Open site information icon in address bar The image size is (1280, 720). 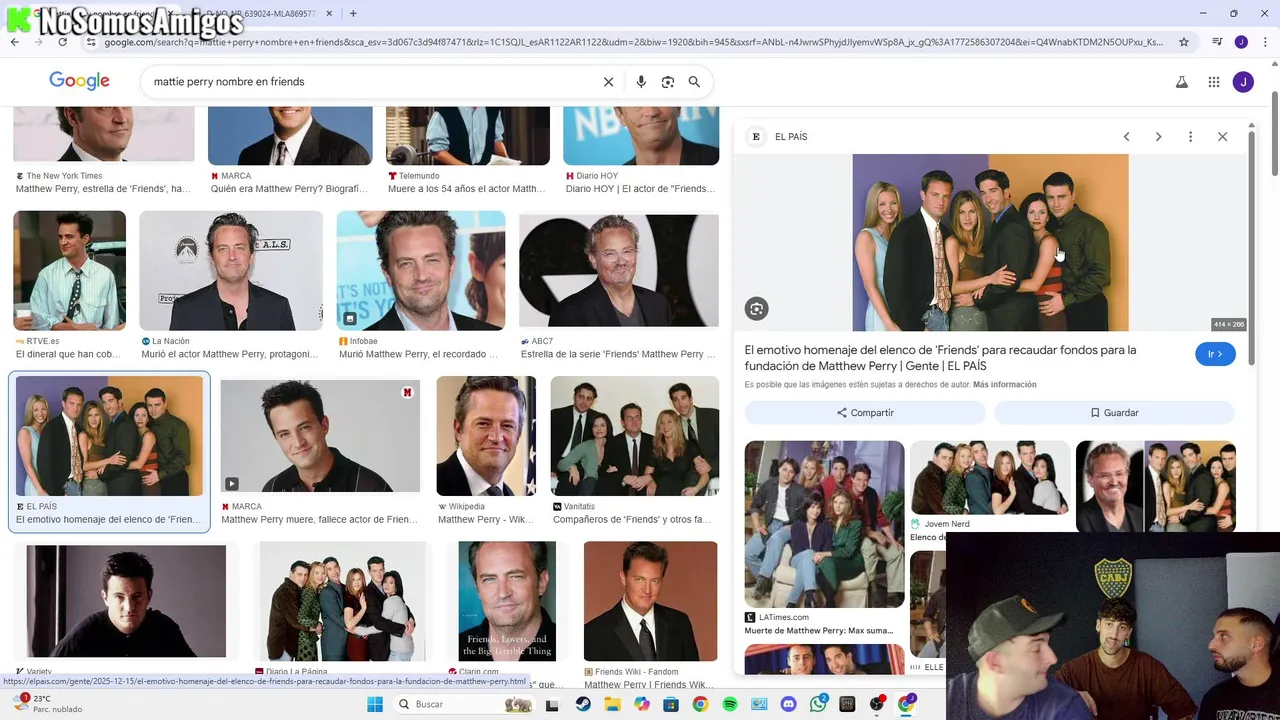point(91,42)
